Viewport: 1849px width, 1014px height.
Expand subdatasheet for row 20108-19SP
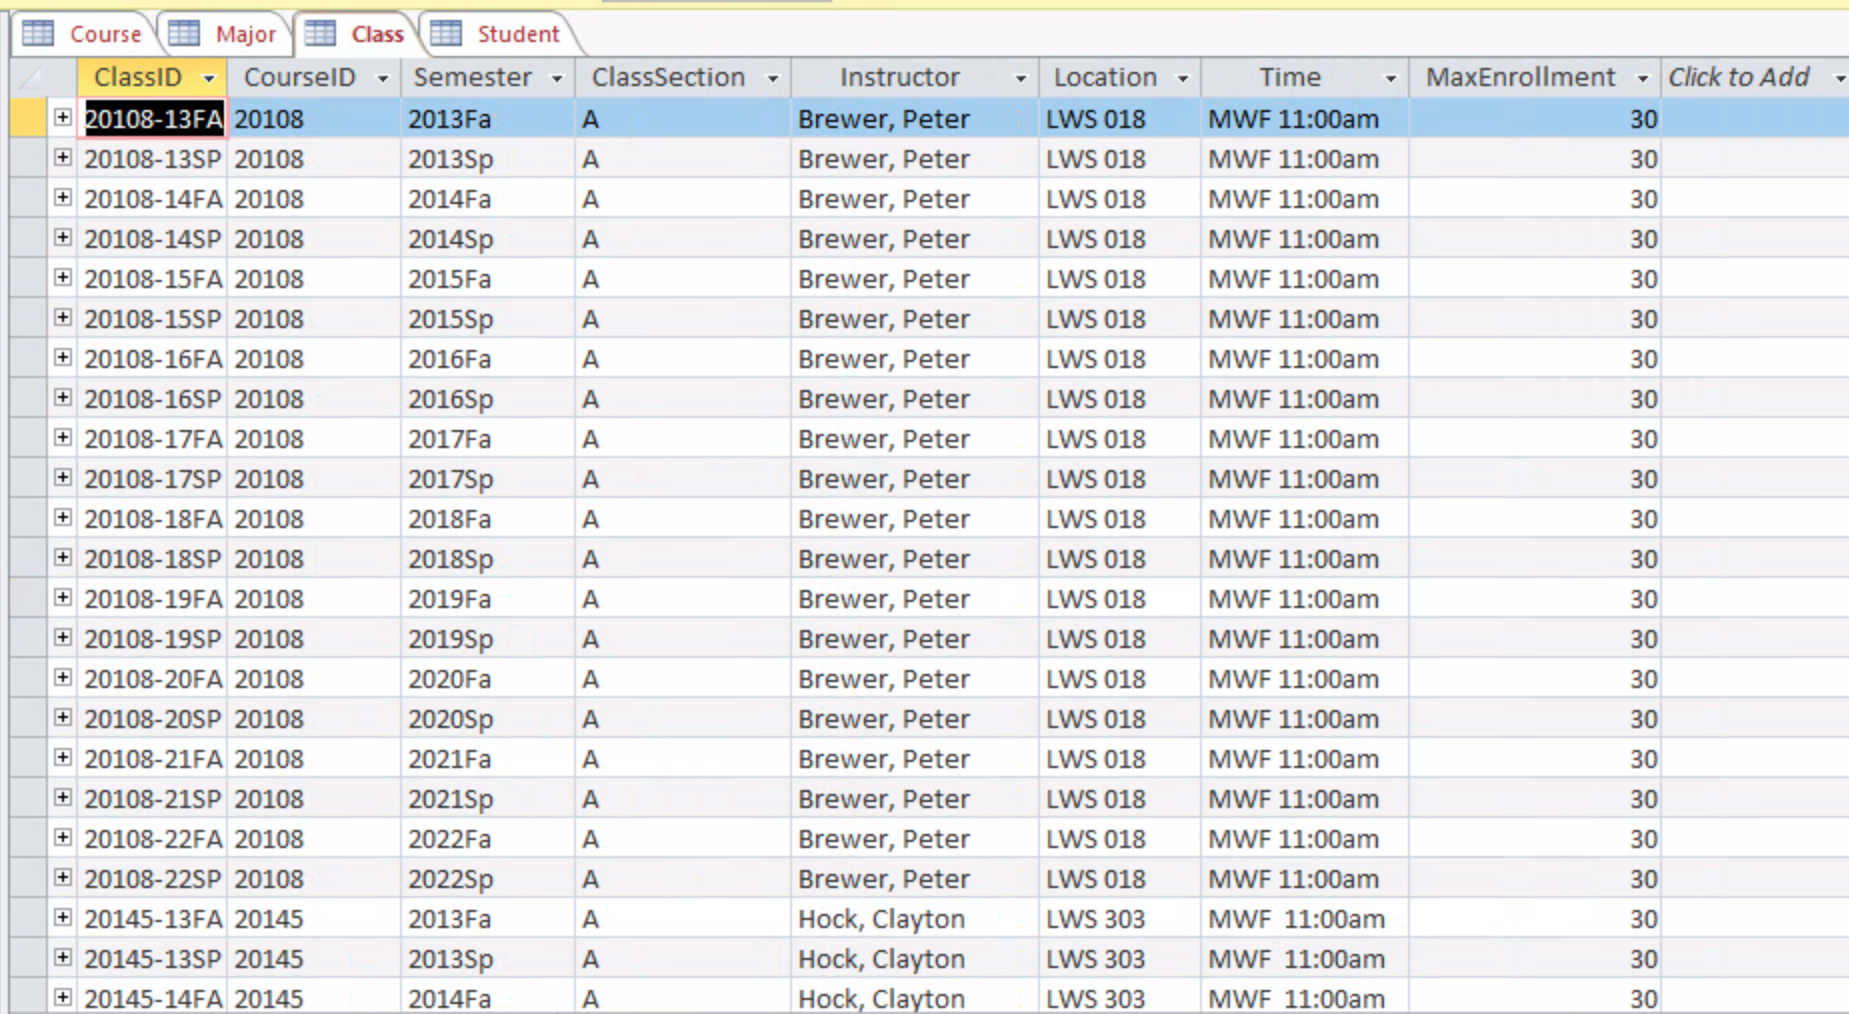pyautogui.click(x=63, y=638)
